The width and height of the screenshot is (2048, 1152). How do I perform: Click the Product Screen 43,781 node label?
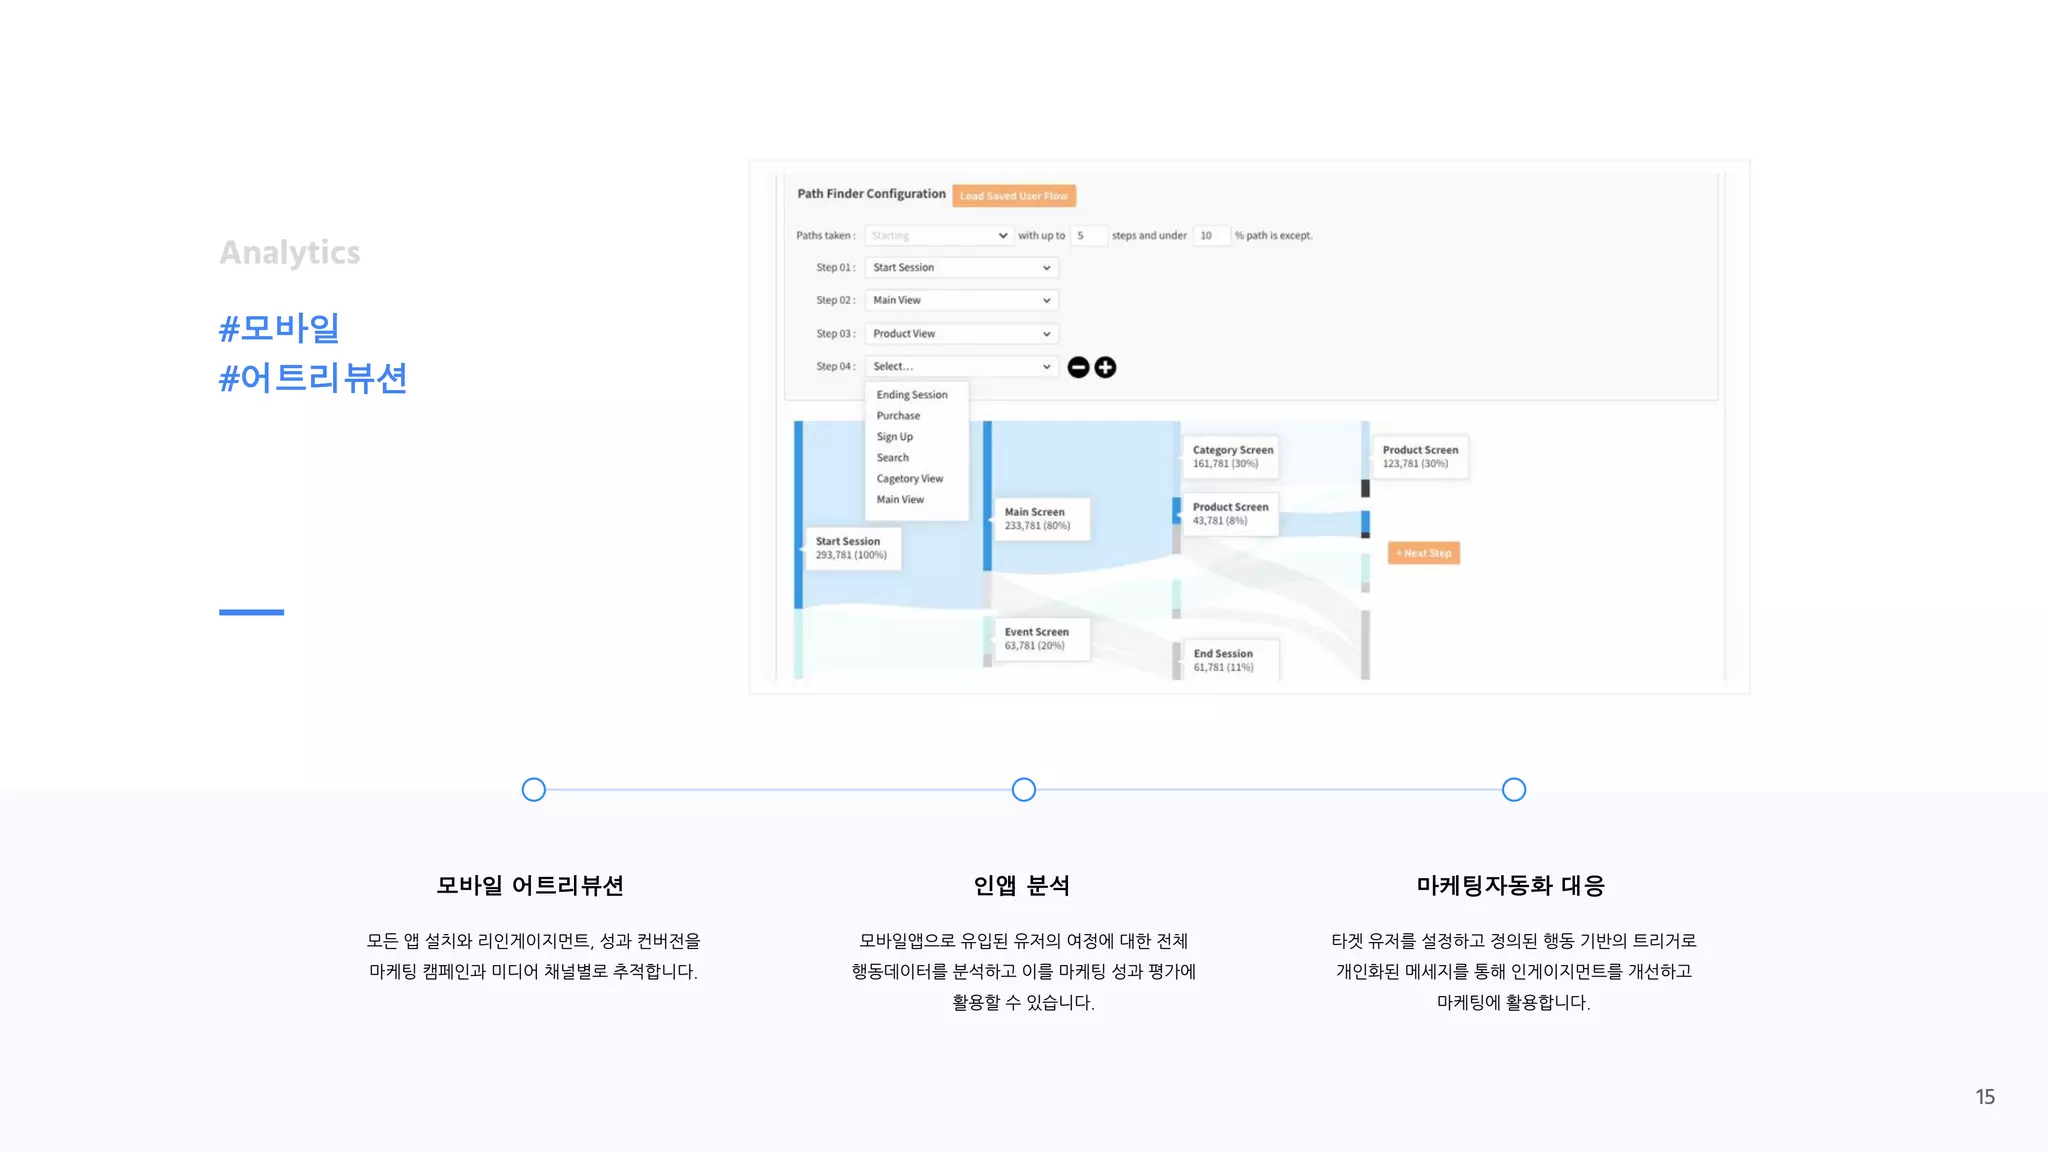(1230, 514)
